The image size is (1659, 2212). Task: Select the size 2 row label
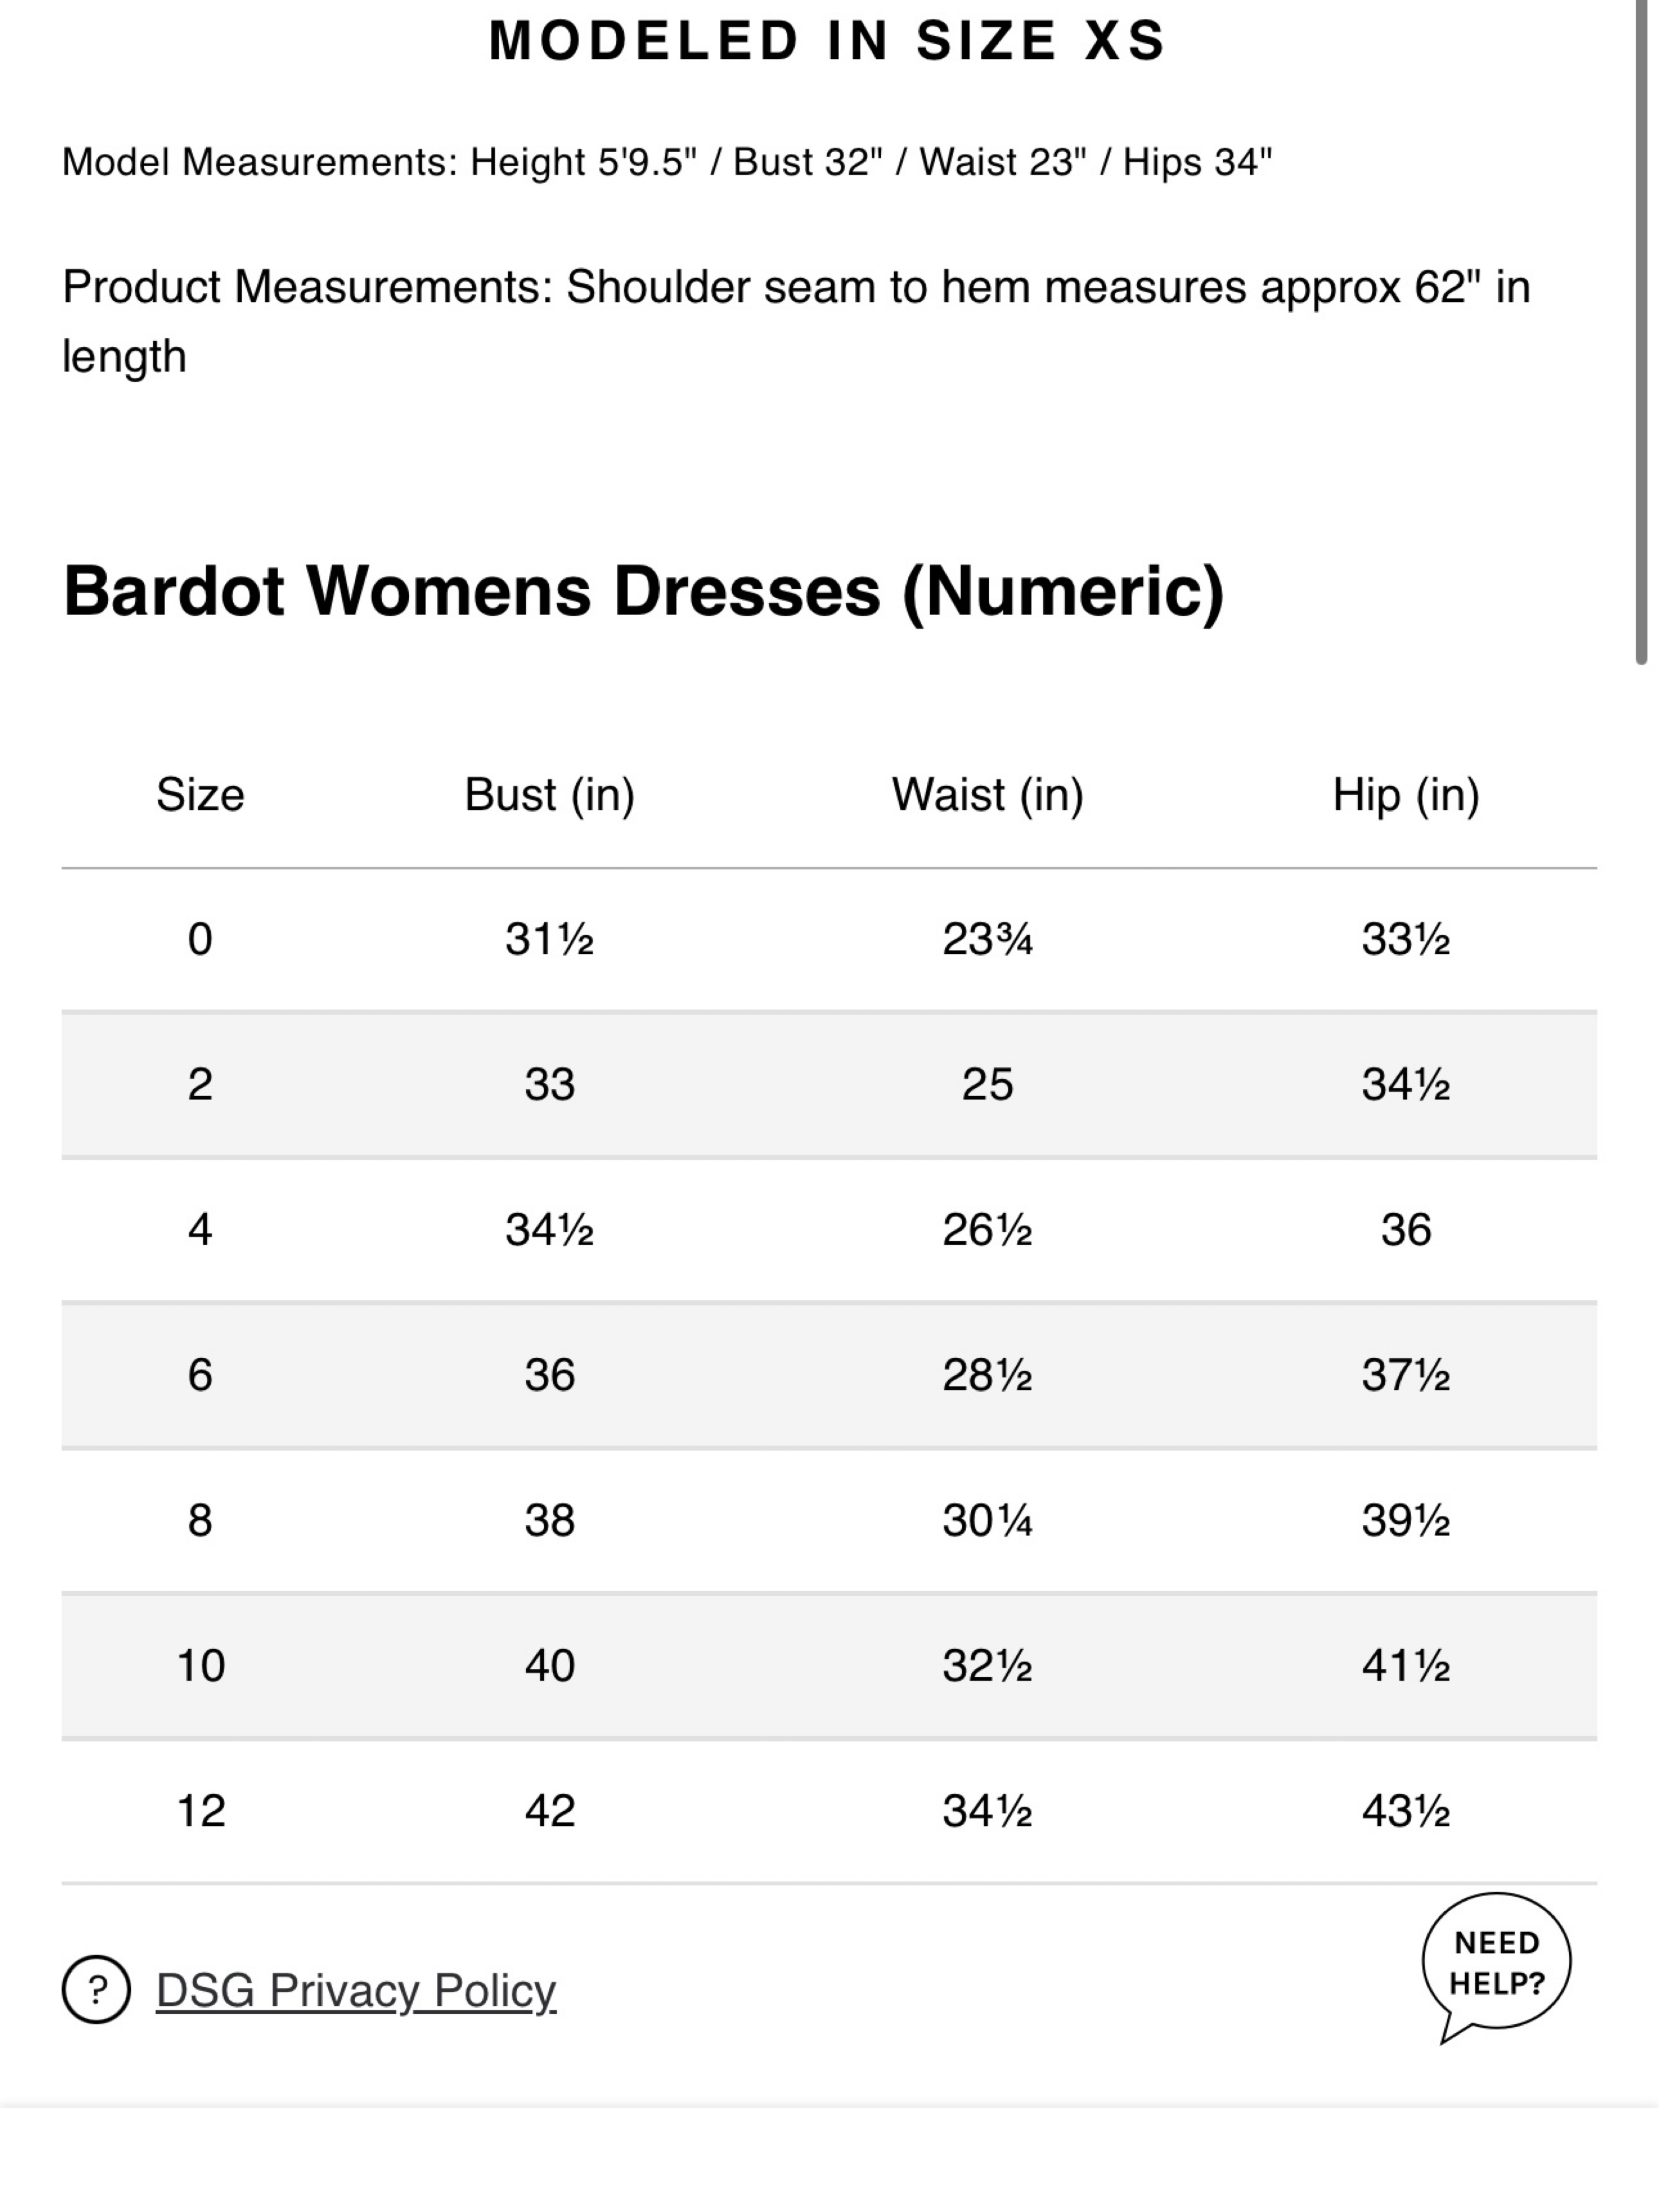tap(200, 1084)
